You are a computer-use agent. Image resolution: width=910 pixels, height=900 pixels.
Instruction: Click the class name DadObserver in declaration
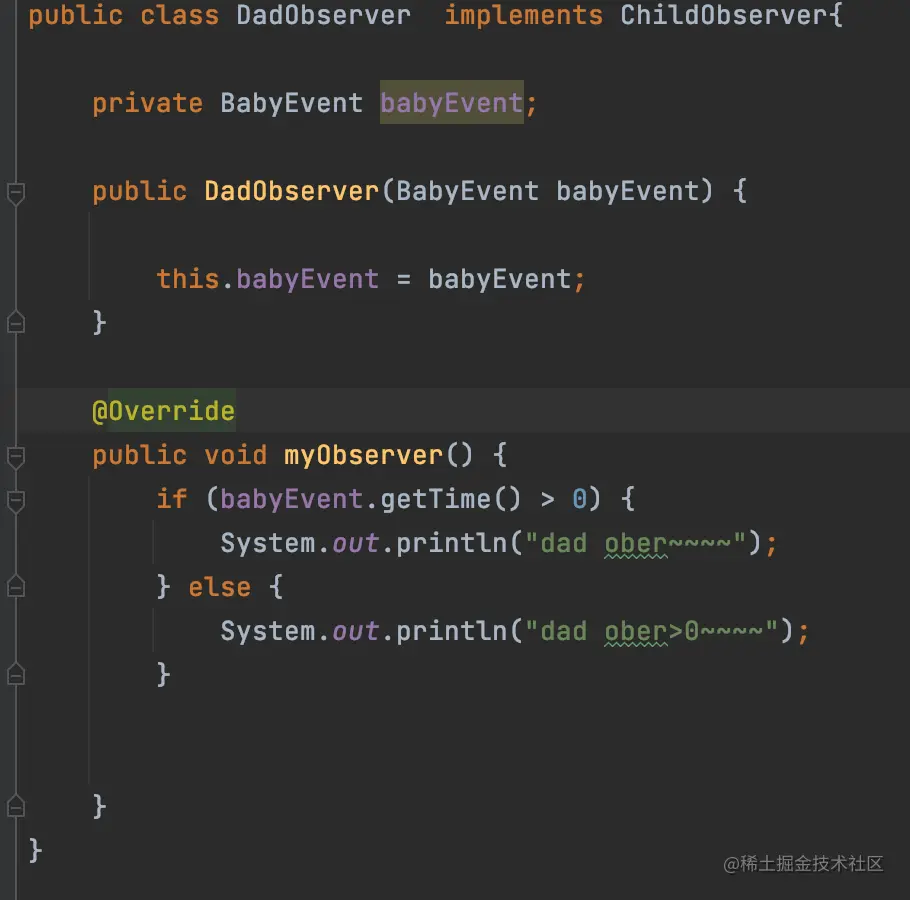point(323,15)
